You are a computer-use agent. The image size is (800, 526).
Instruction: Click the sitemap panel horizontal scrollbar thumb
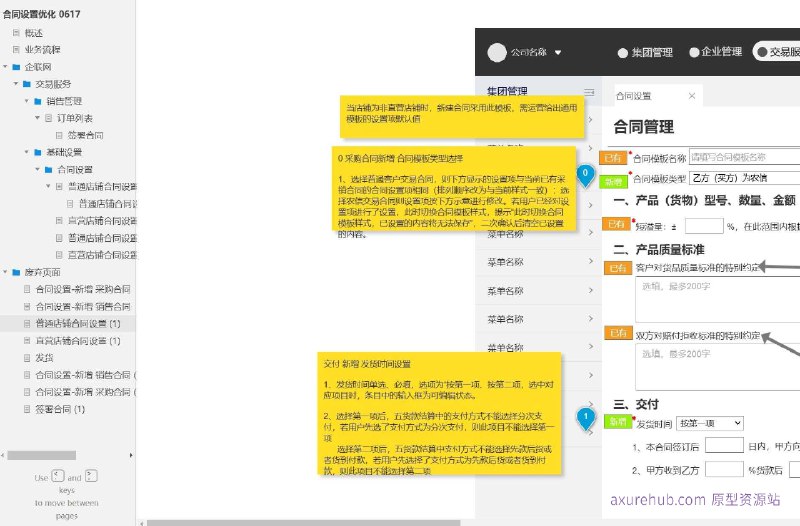42,455
